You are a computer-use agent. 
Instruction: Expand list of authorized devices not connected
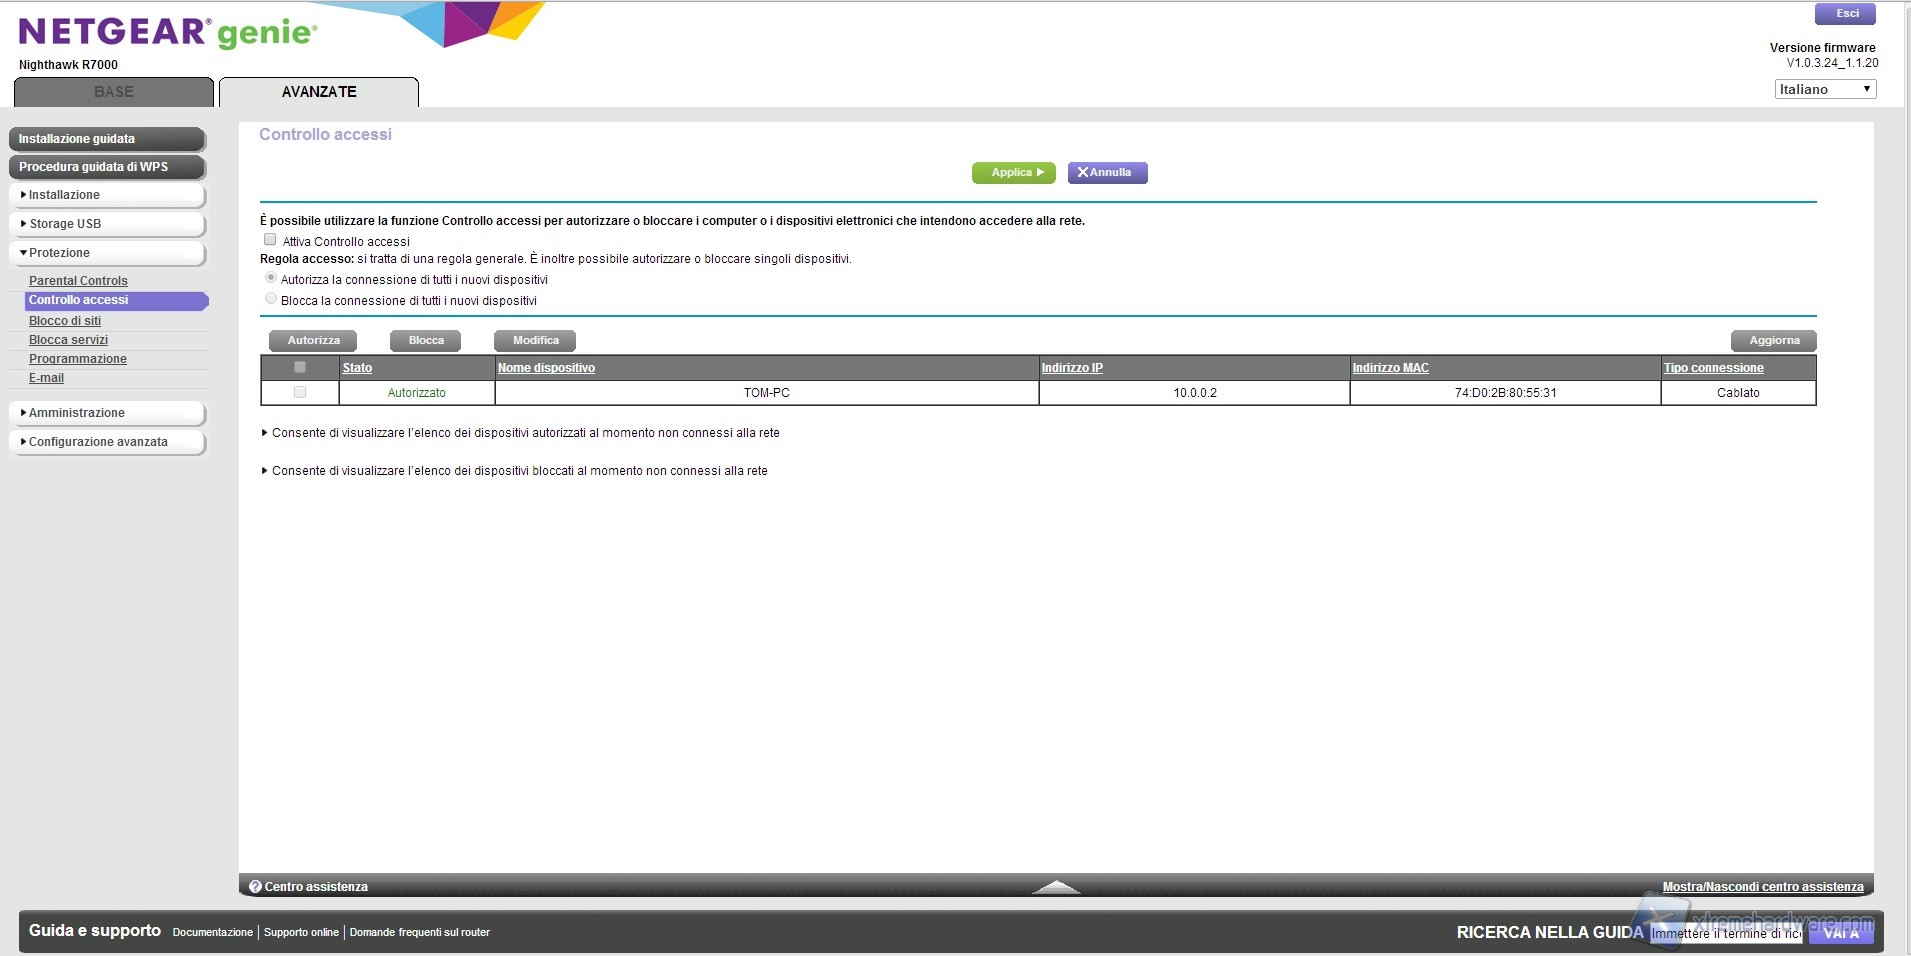coord(520,433)
